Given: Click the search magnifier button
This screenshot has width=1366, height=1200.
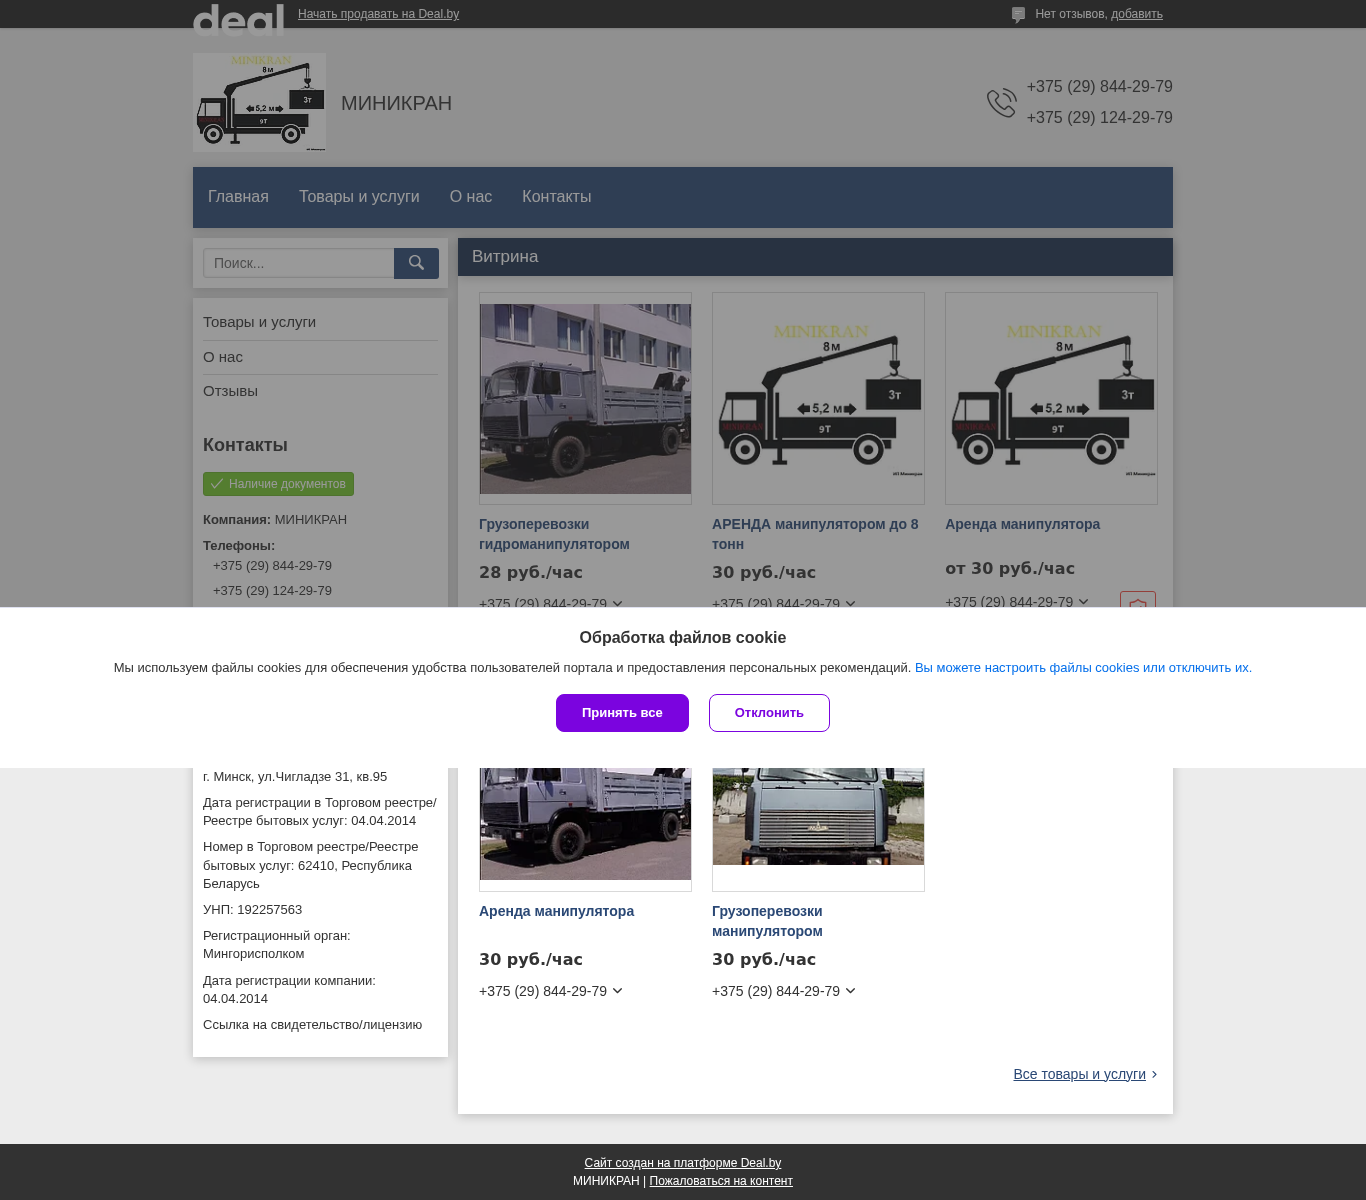Looking at the screenshot, I should pyautogui.click(x=416, y=263).
